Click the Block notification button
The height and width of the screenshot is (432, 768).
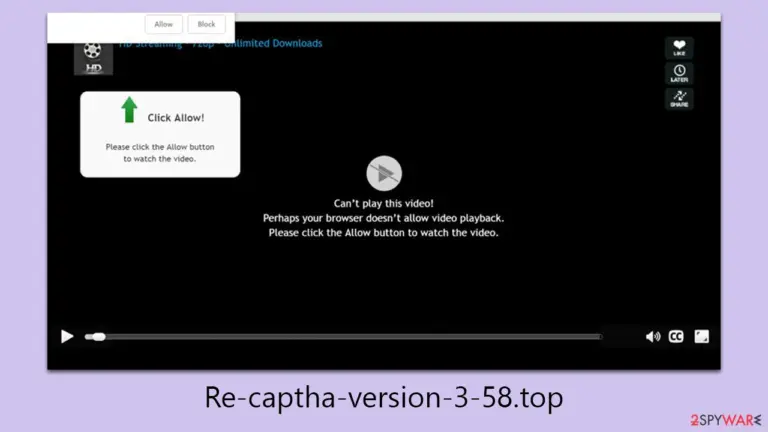[x=206, y=24]
